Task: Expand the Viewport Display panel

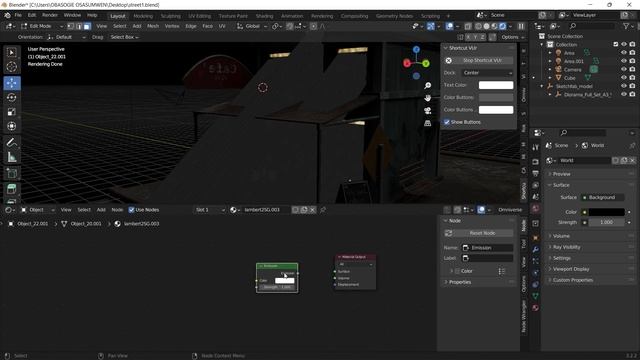Action: pyautogui.click(x=571, y=269)
